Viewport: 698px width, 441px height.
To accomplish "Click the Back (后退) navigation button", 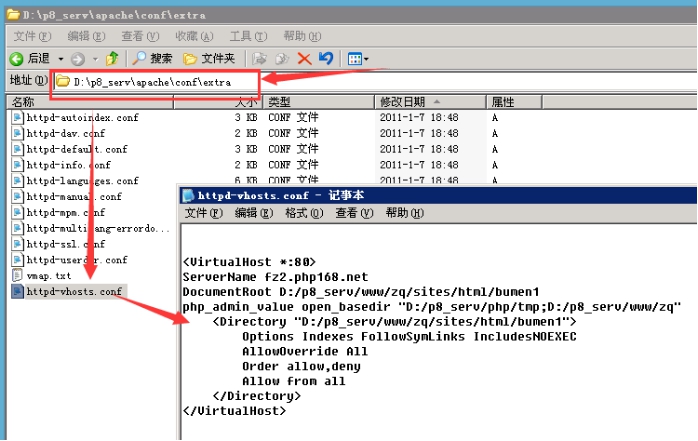I will click(30, 59).
